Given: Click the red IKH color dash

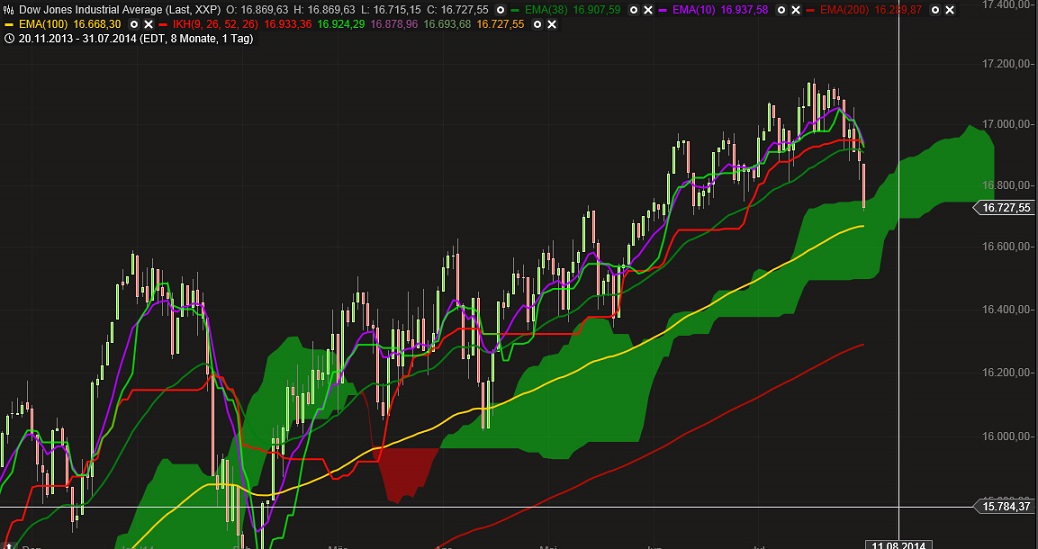Looking at the screenshot, I should pos(164,25).
